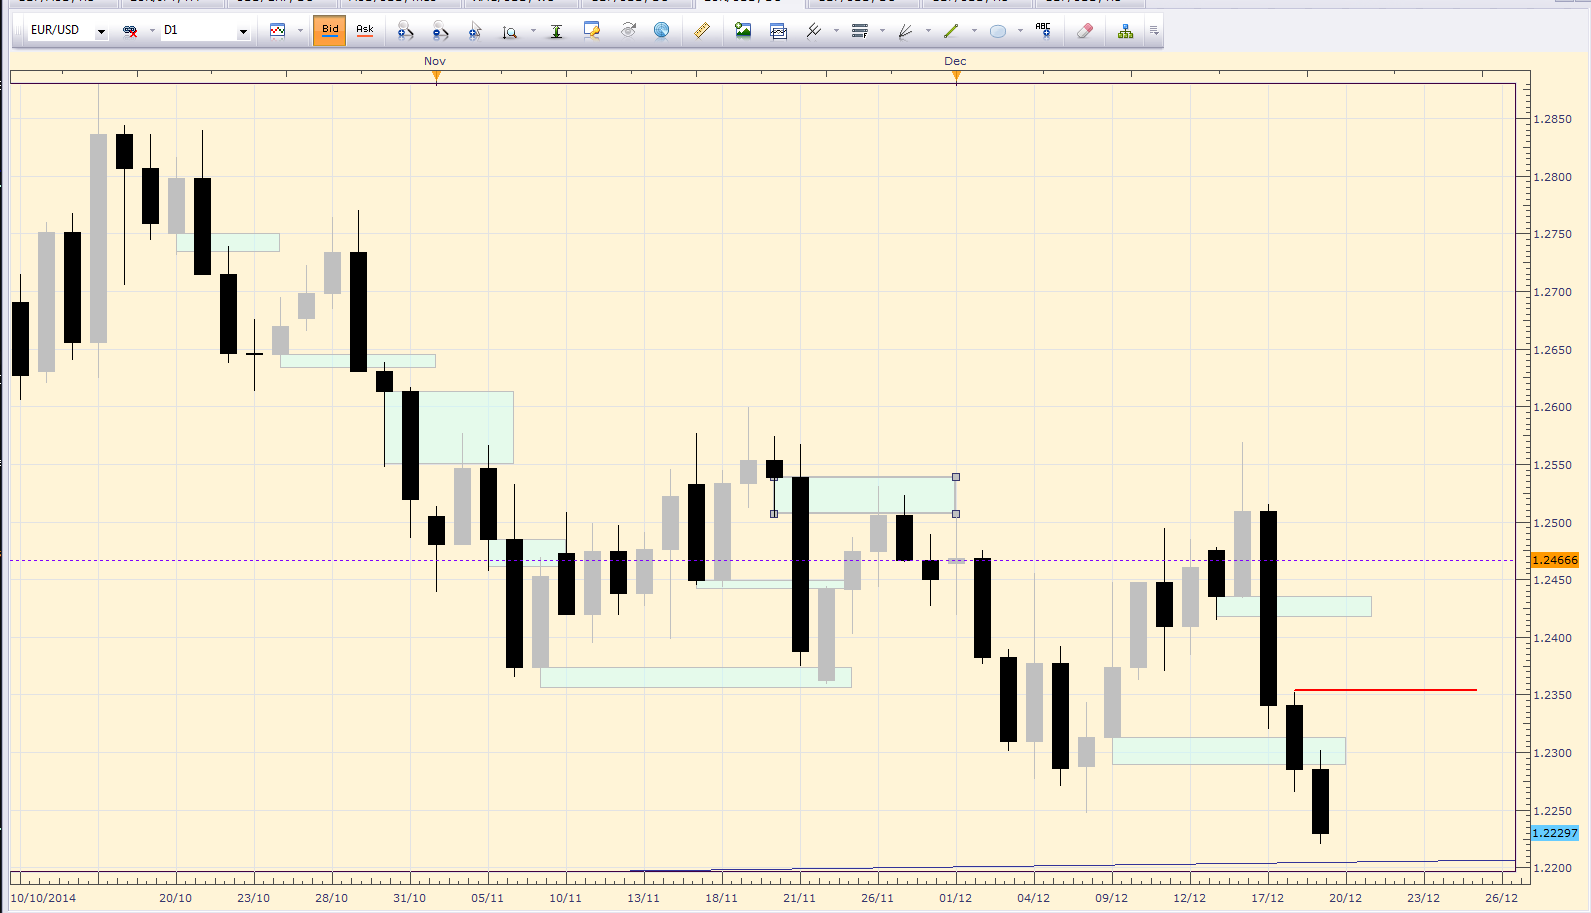The width and height of the screenshot is (1591, 913).
Task: Click the chart edit pencil icon
Action: point(592,31)
